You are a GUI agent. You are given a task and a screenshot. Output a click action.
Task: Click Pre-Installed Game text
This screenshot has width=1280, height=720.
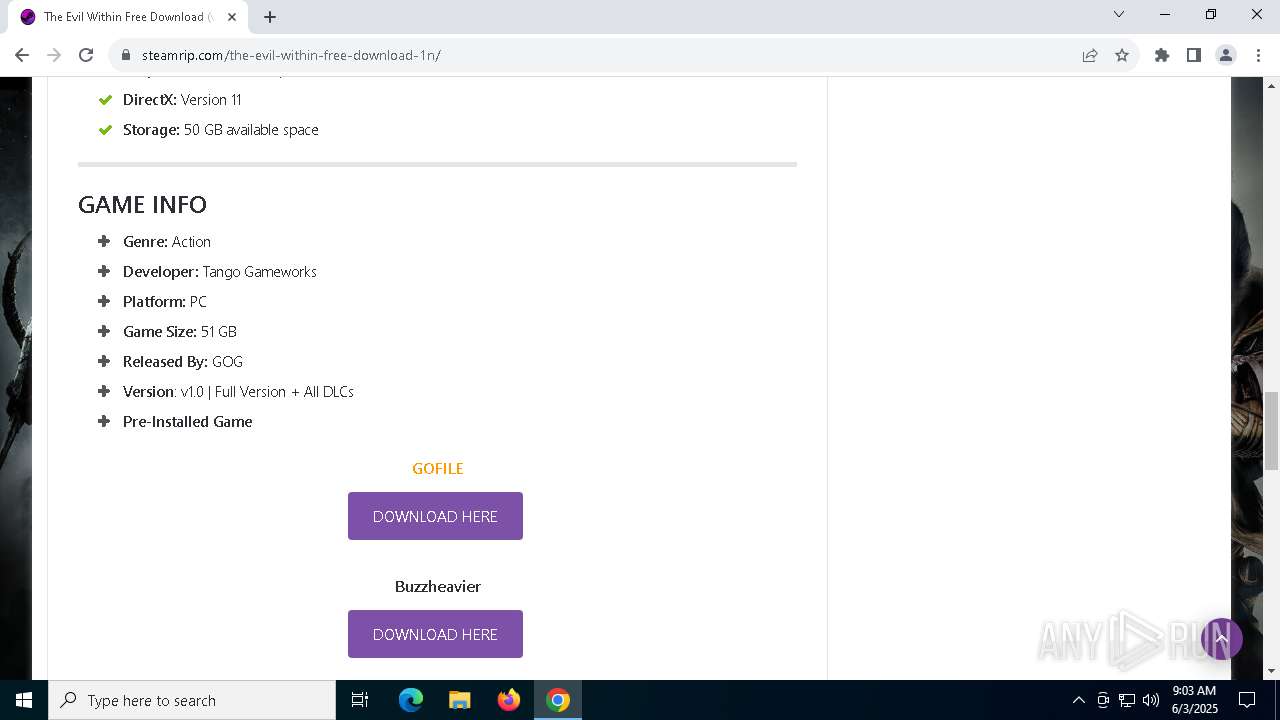click(188, 421)
